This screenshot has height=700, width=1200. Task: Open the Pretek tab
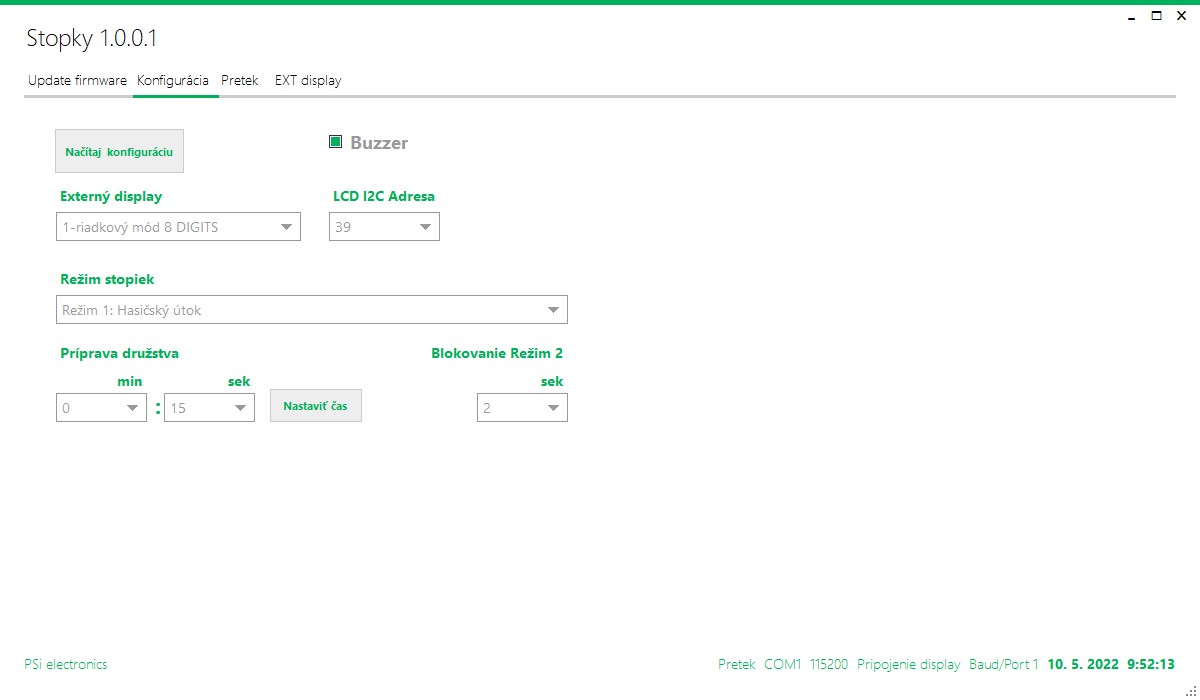point(240,80)
